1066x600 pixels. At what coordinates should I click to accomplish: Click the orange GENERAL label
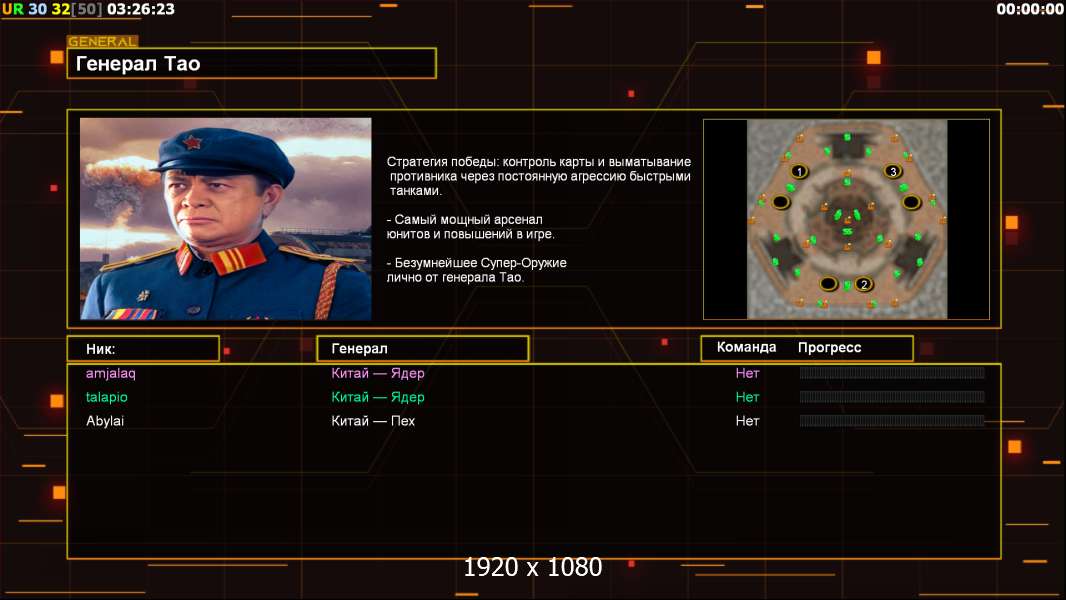click(x=103, y=41)
